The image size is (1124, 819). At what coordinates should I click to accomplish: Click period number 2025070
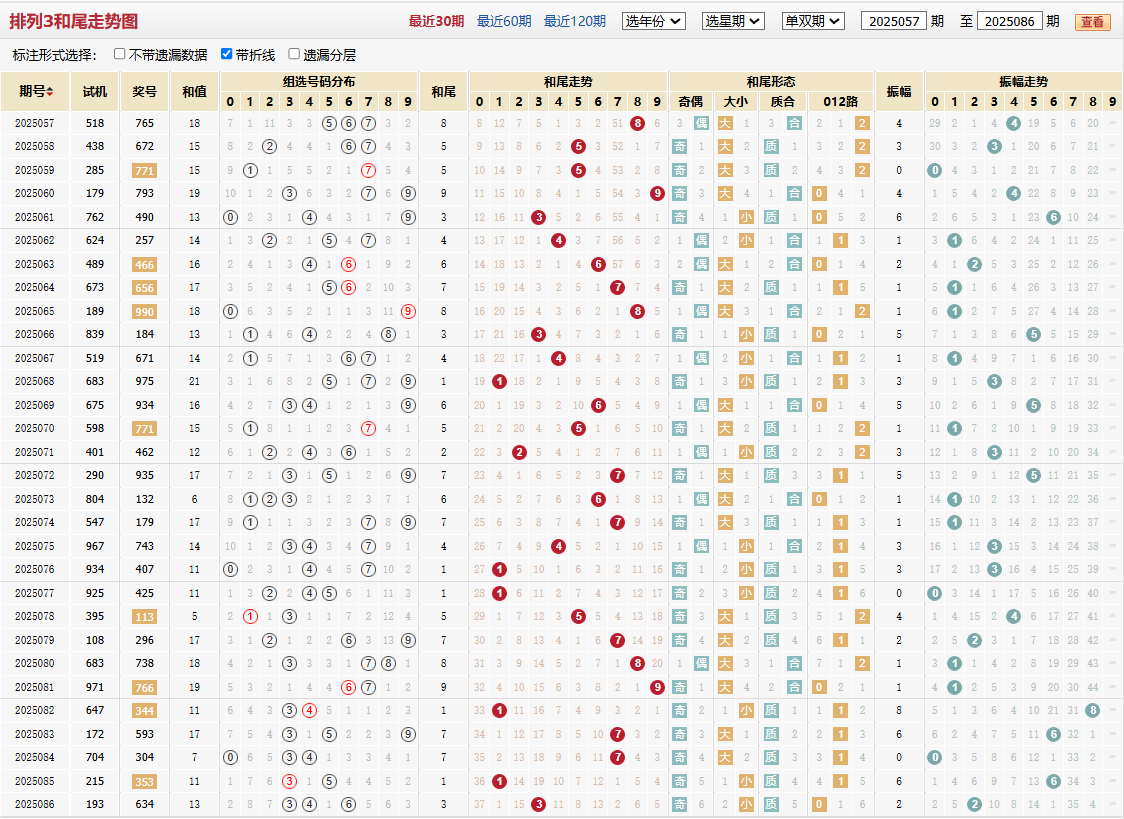(x=35, y=428)
